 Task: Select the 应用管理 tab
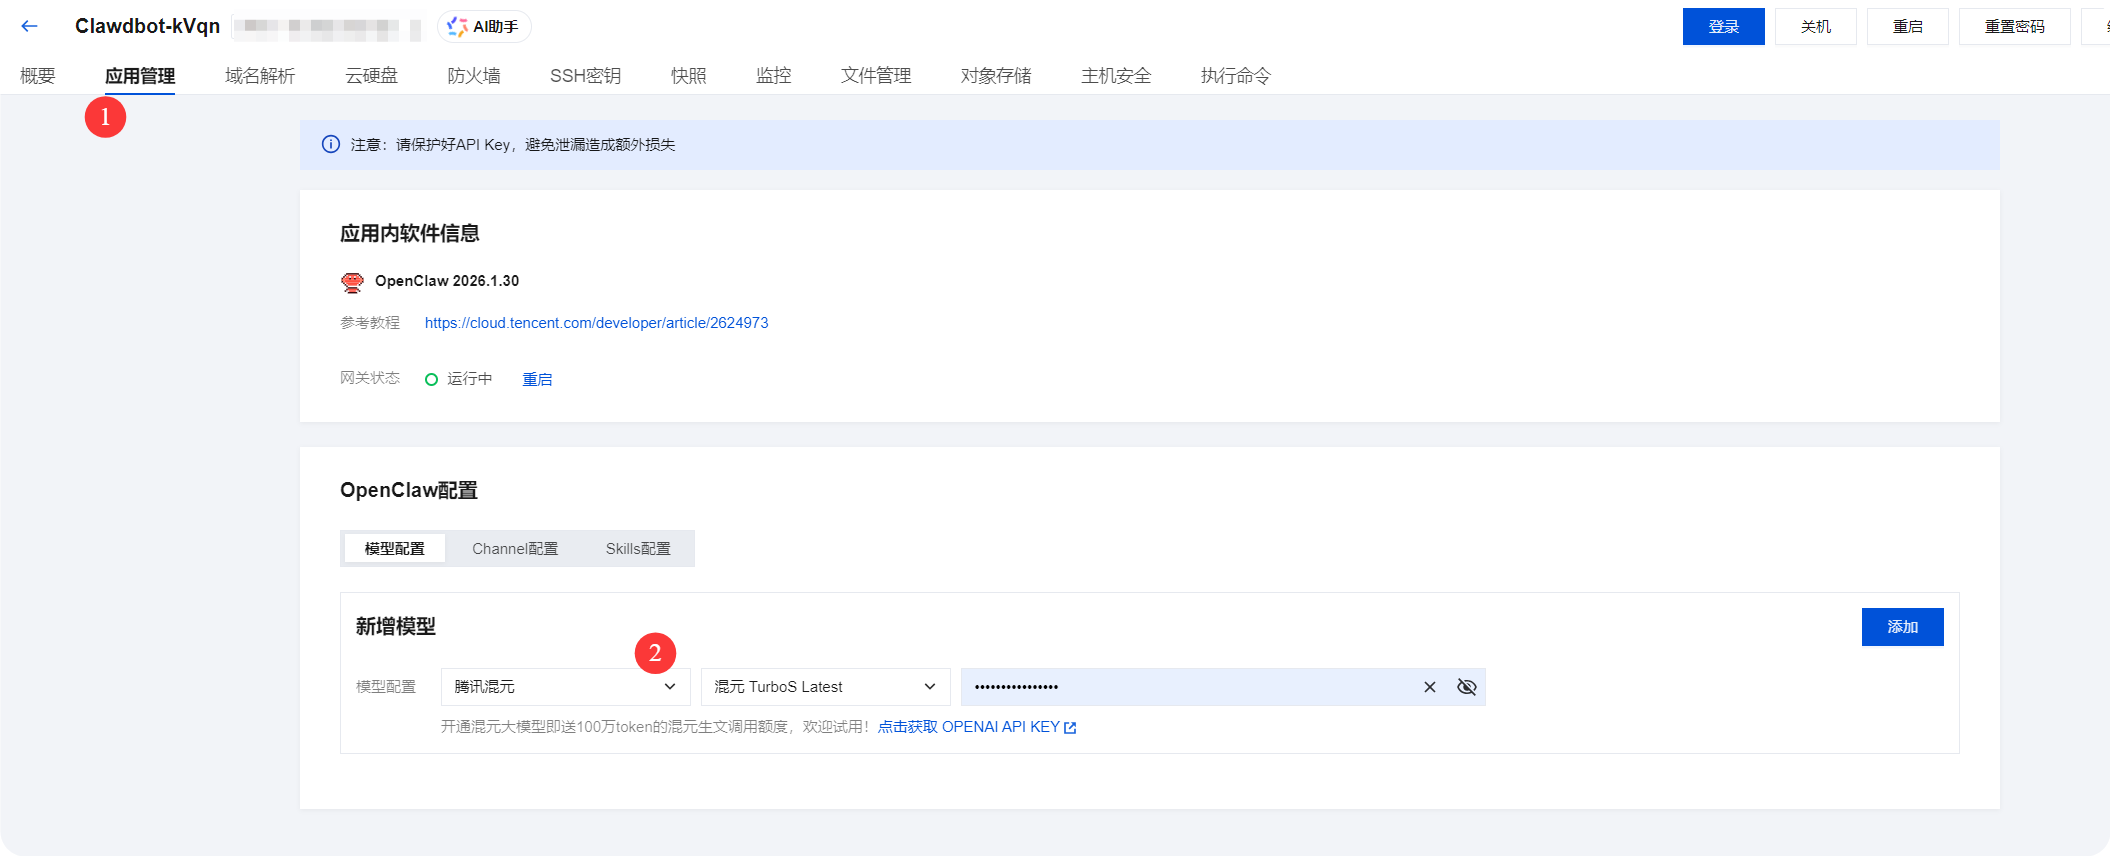coord(140,76)
